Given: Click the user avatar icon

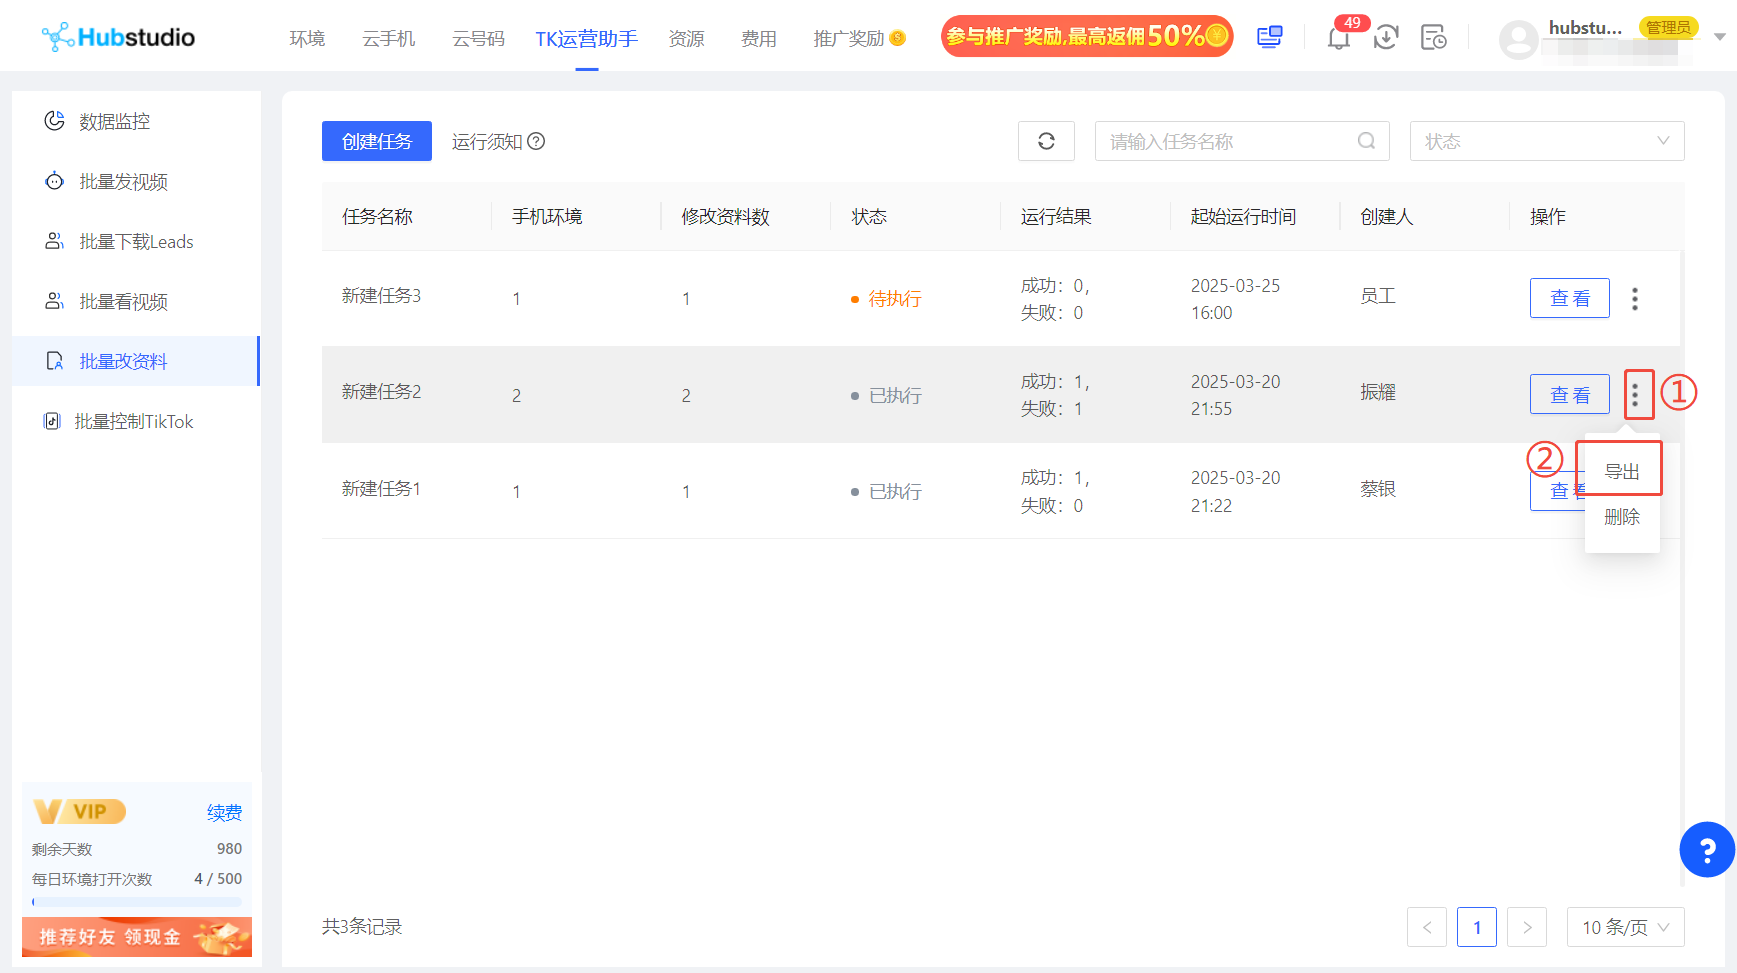Looking at the screenshot, I should [x=1518, y=40].
